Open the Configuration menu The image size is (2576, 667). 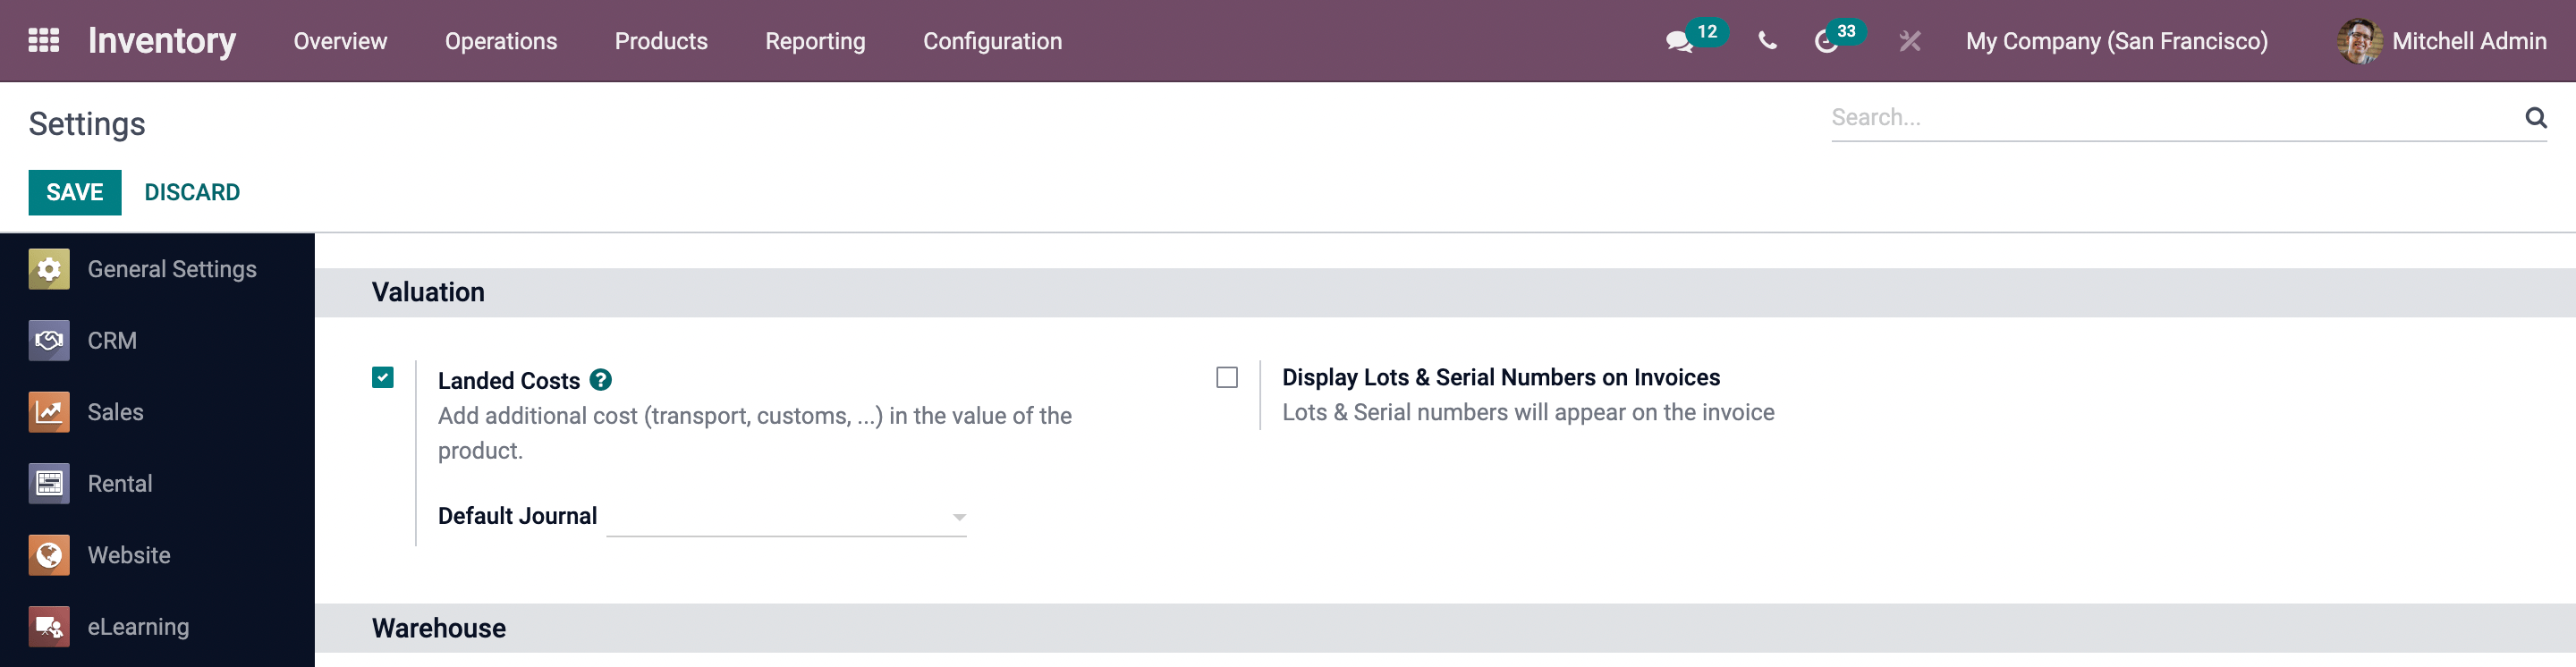(992, 41)
